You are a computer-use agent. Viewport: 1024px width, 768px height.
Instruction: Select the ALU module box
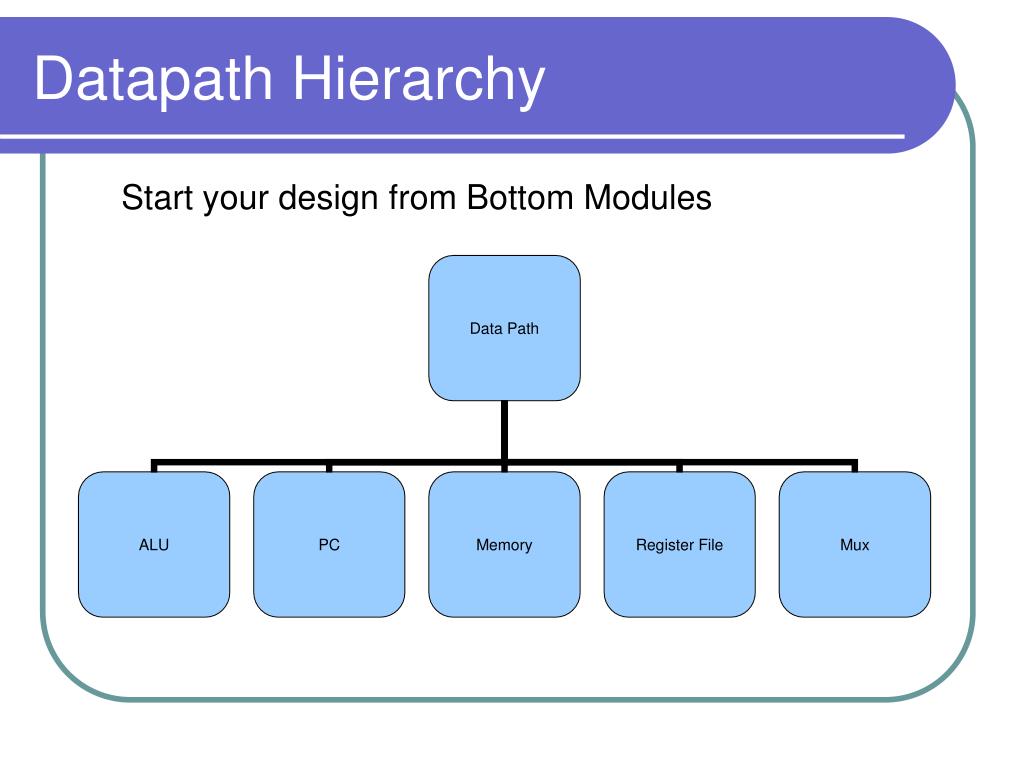(154, 544)
